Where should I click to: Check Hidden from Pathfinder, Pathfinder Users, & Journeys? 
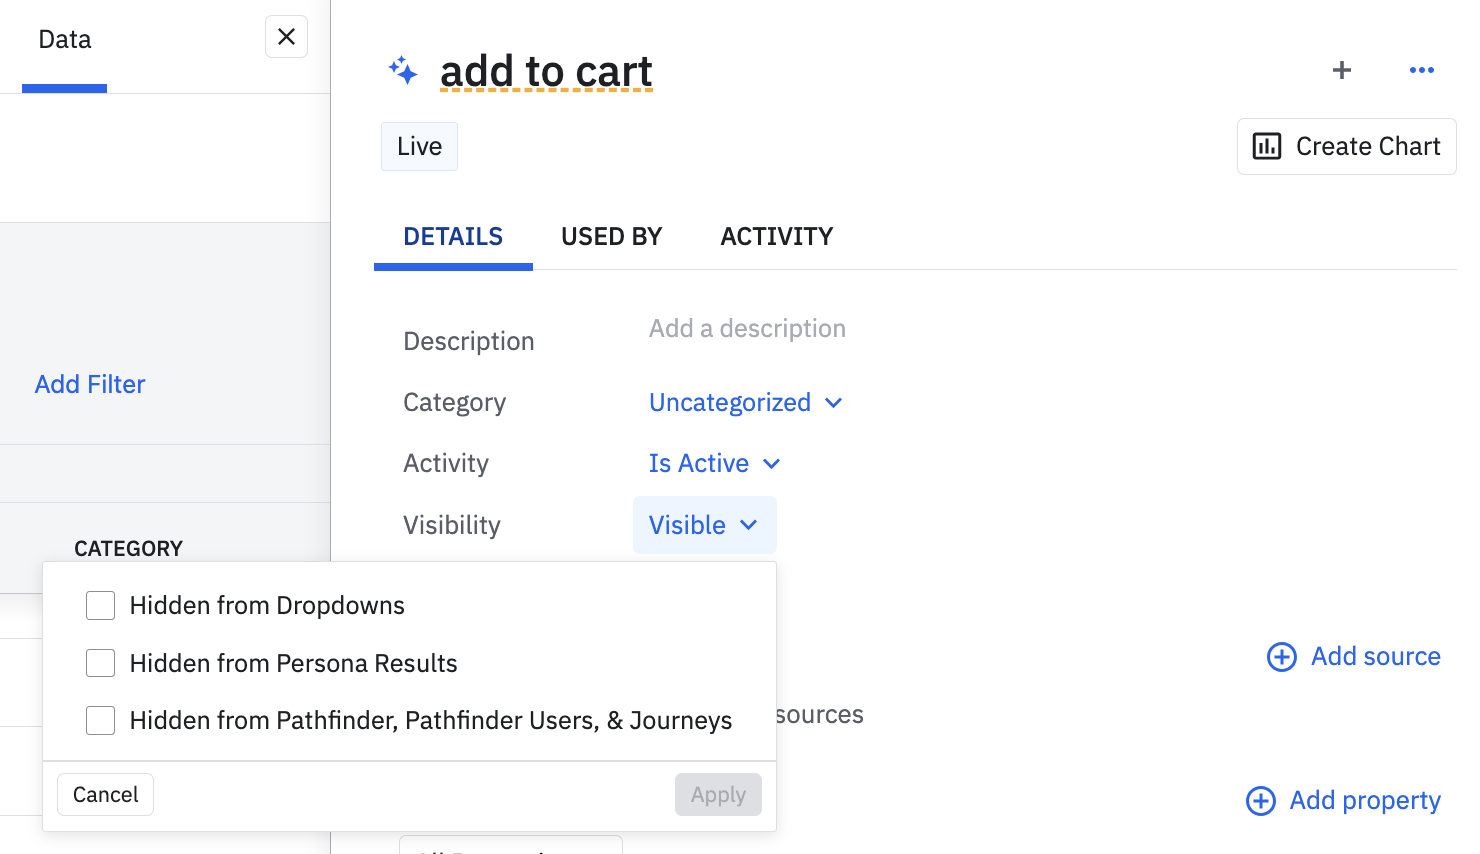click(x=101, y=720)
